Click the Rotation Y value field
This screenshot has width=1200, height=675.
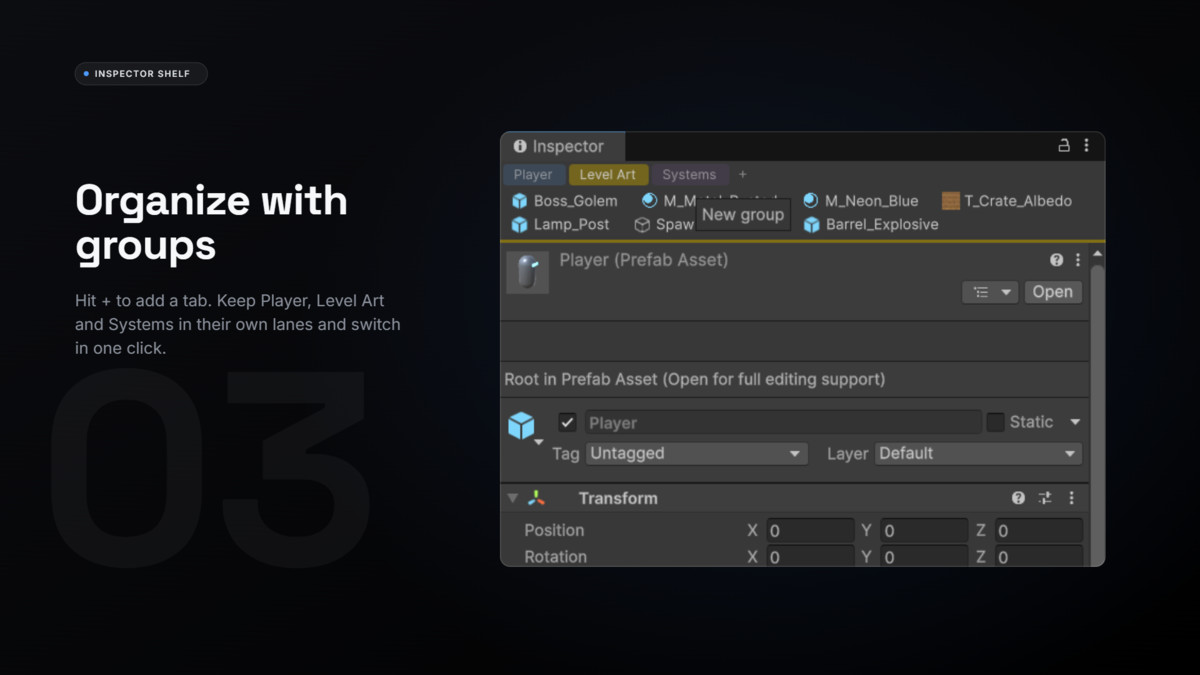(x=924, y=556)
